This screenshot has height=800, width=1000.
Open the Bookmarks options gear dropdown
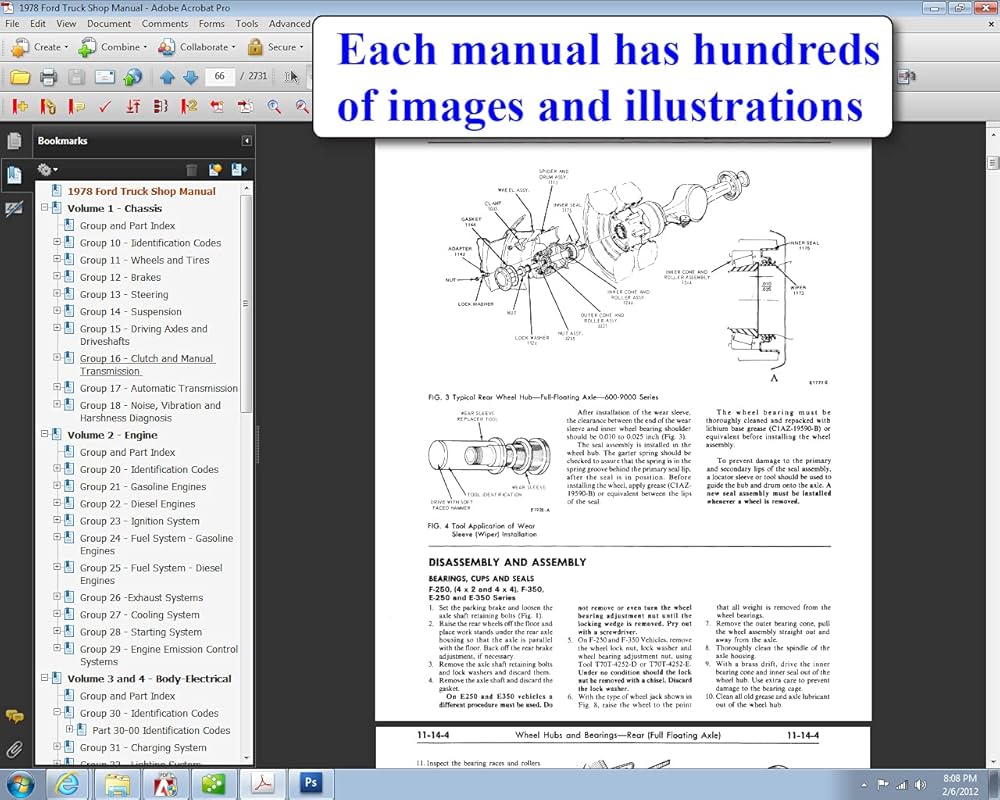[x=47, y=170]
